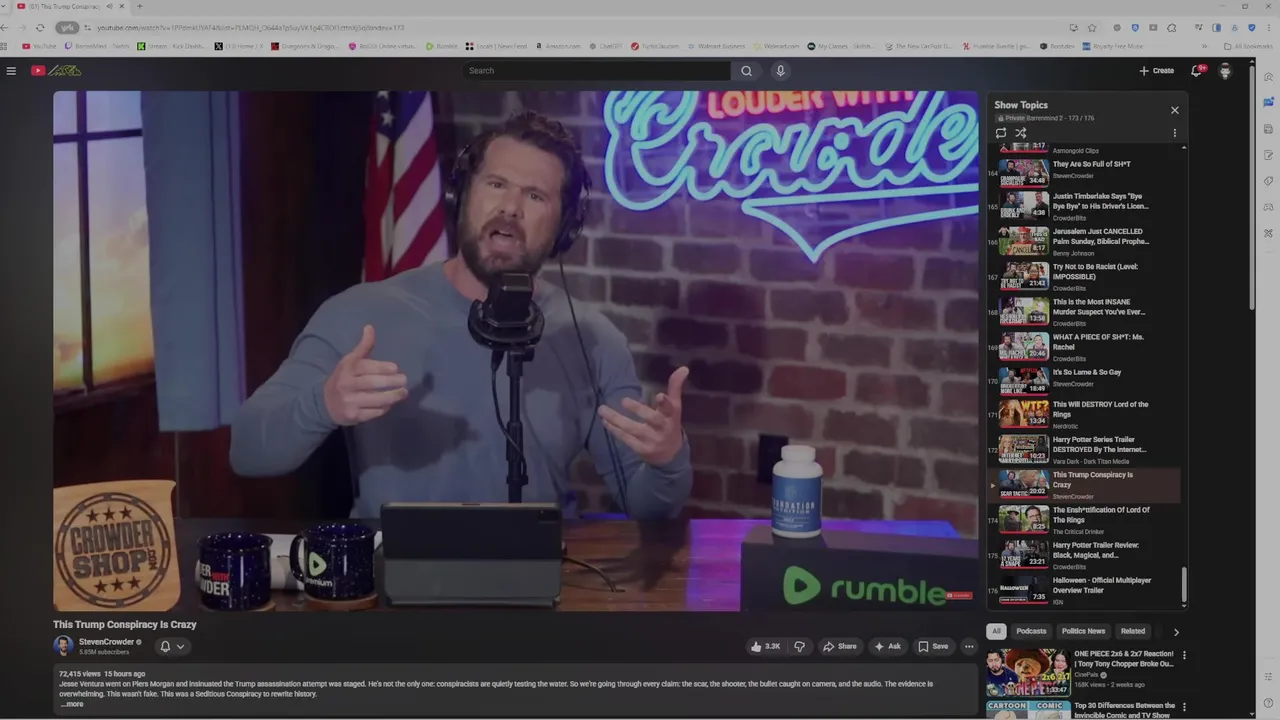
Task: Share this video
Action: (839, 646)
